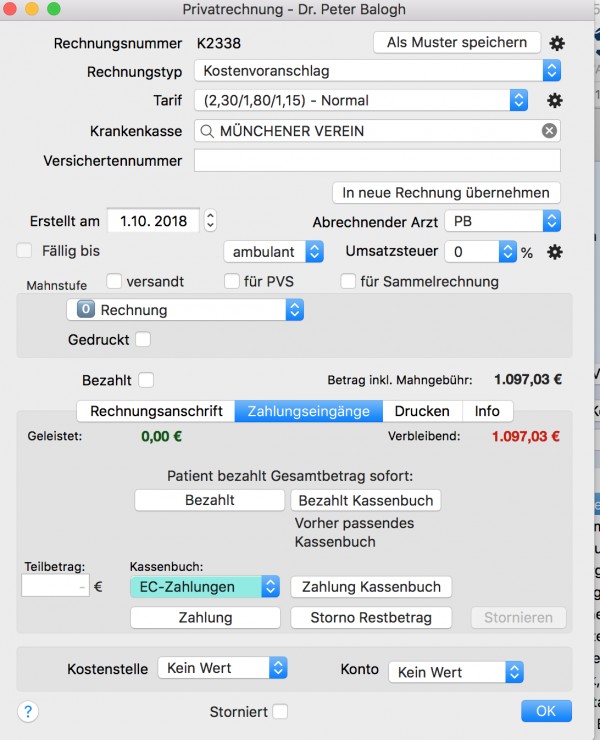Clear the Krankenkasse search field
Image resolution: width=600 pixels, height=740 pixels.
(x=549, y=131)
